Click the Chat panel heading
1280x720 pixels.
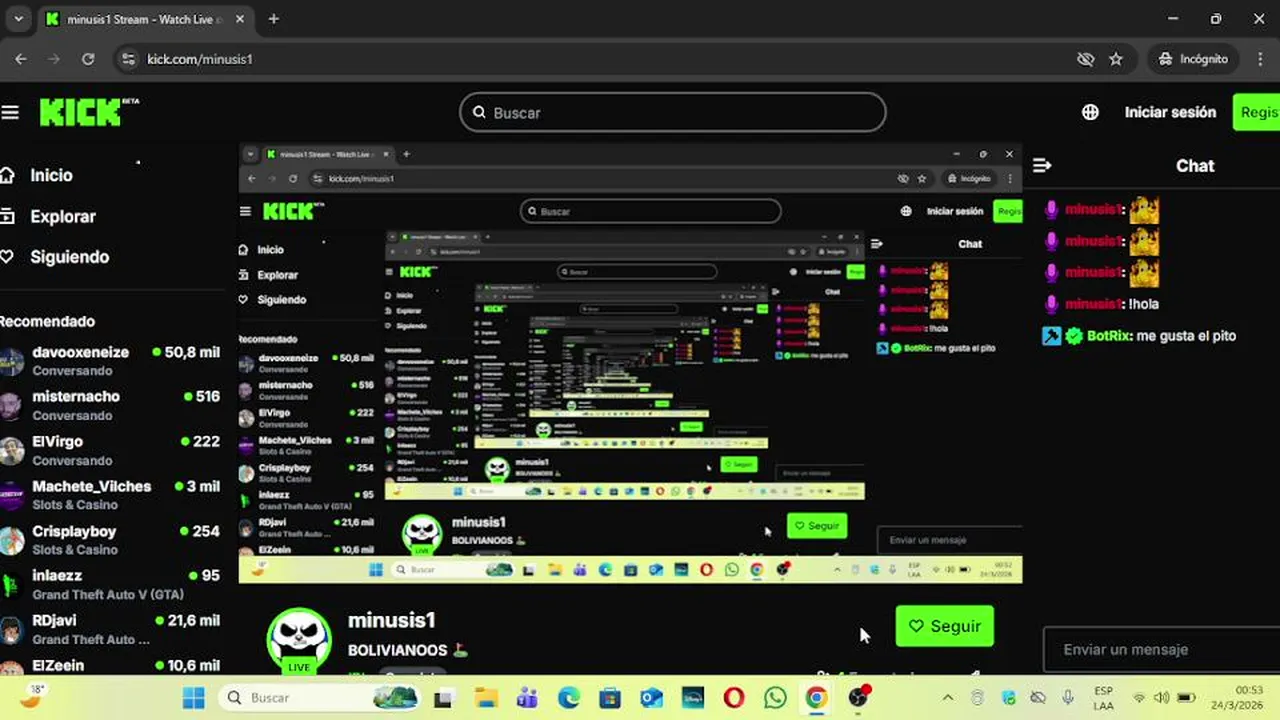coord(1194,165)
